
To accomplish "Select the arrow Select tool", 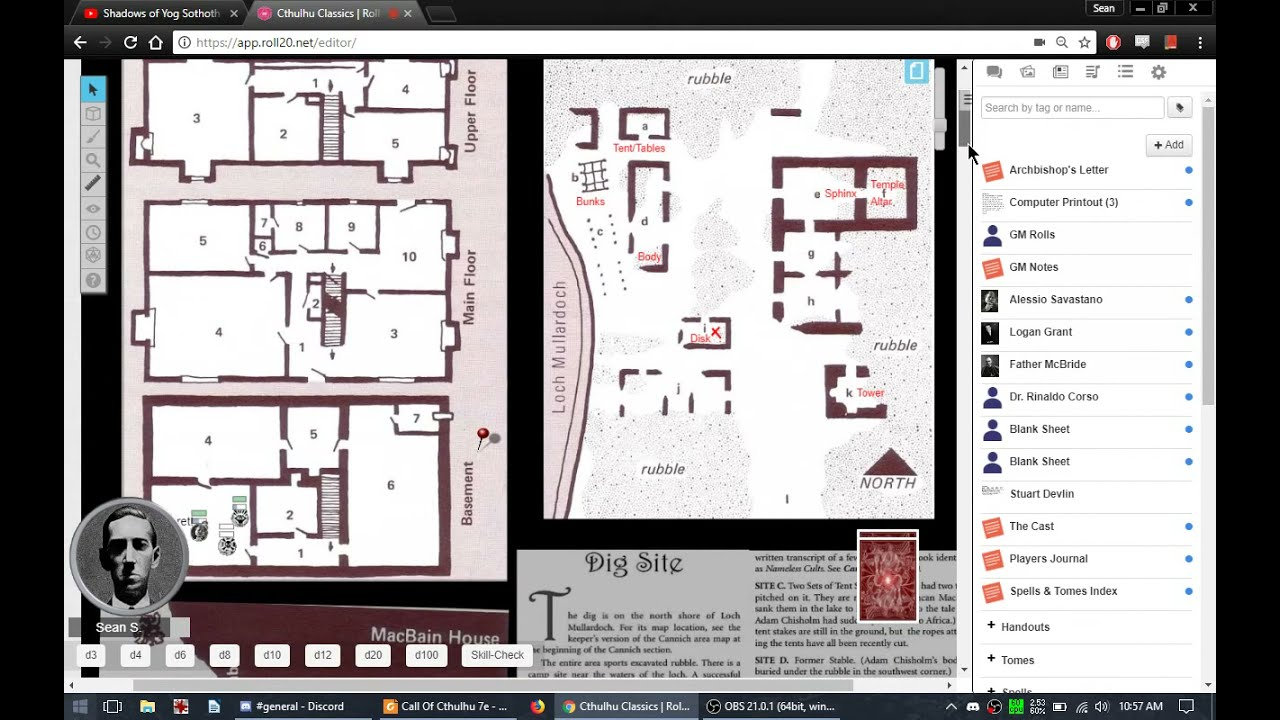I will pos(93,90).
